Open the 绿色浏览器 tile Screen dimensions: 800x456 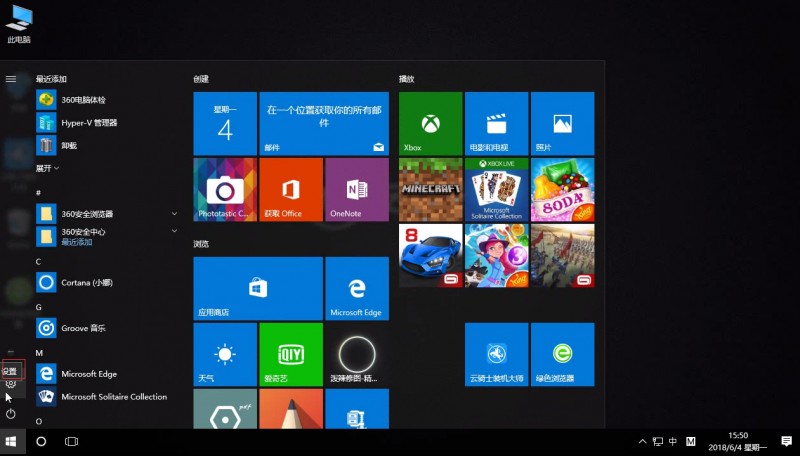[562, 354]
